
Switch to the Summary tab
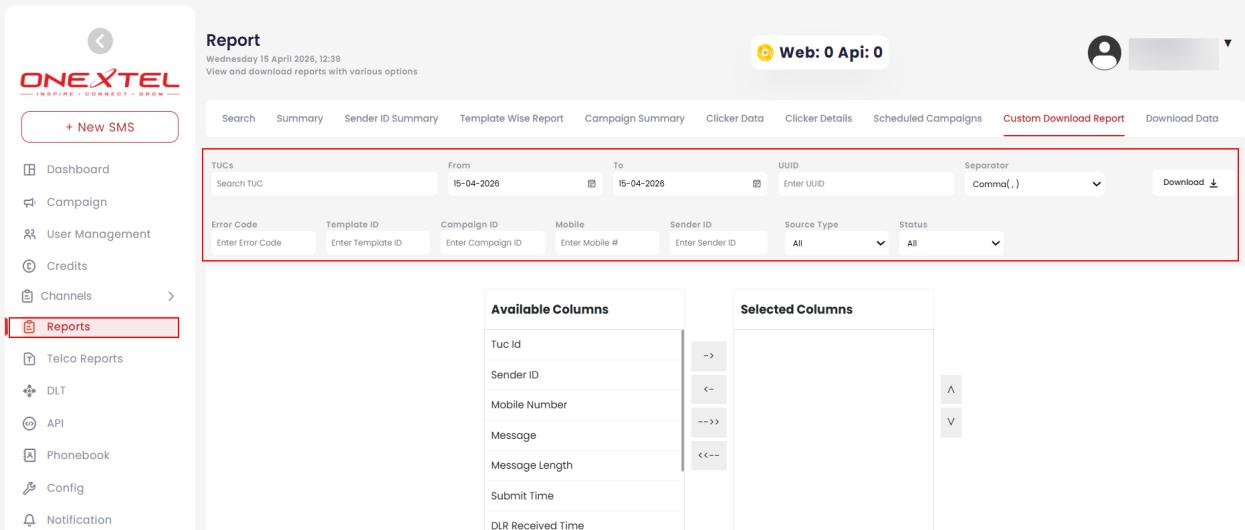298,118
